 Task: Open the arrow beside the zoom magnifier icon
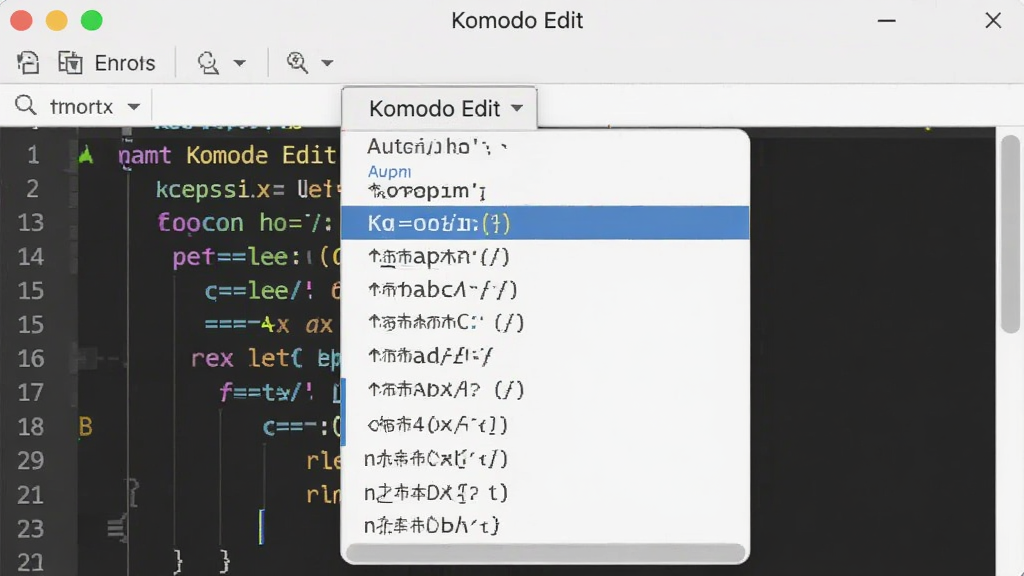pyautogui.click(x=327, y=63)
